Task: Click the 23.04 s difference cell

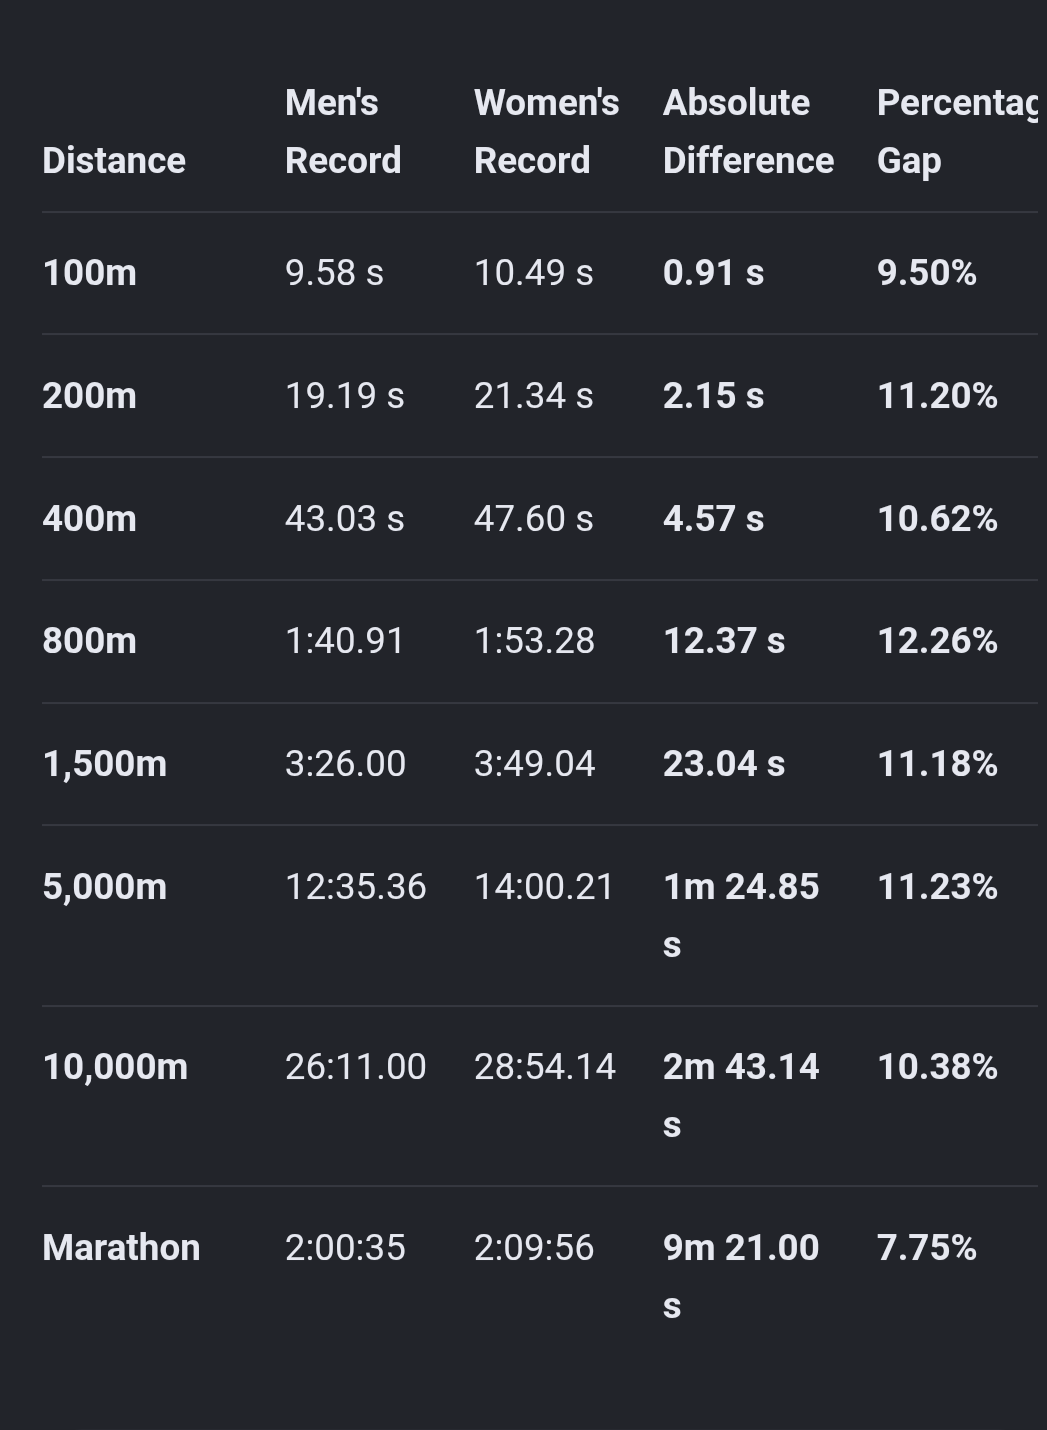Action: (x=724, y=763)
